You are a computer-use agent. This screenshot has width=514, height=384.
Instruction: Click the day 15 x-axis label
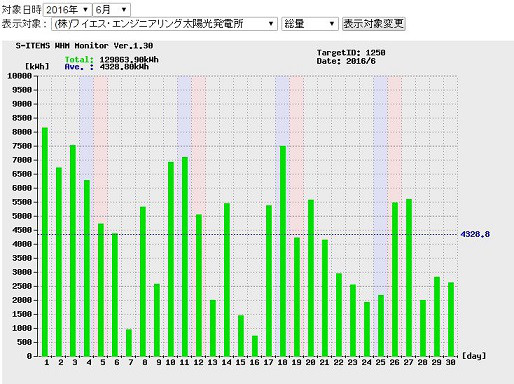click(x=240, y=362)
